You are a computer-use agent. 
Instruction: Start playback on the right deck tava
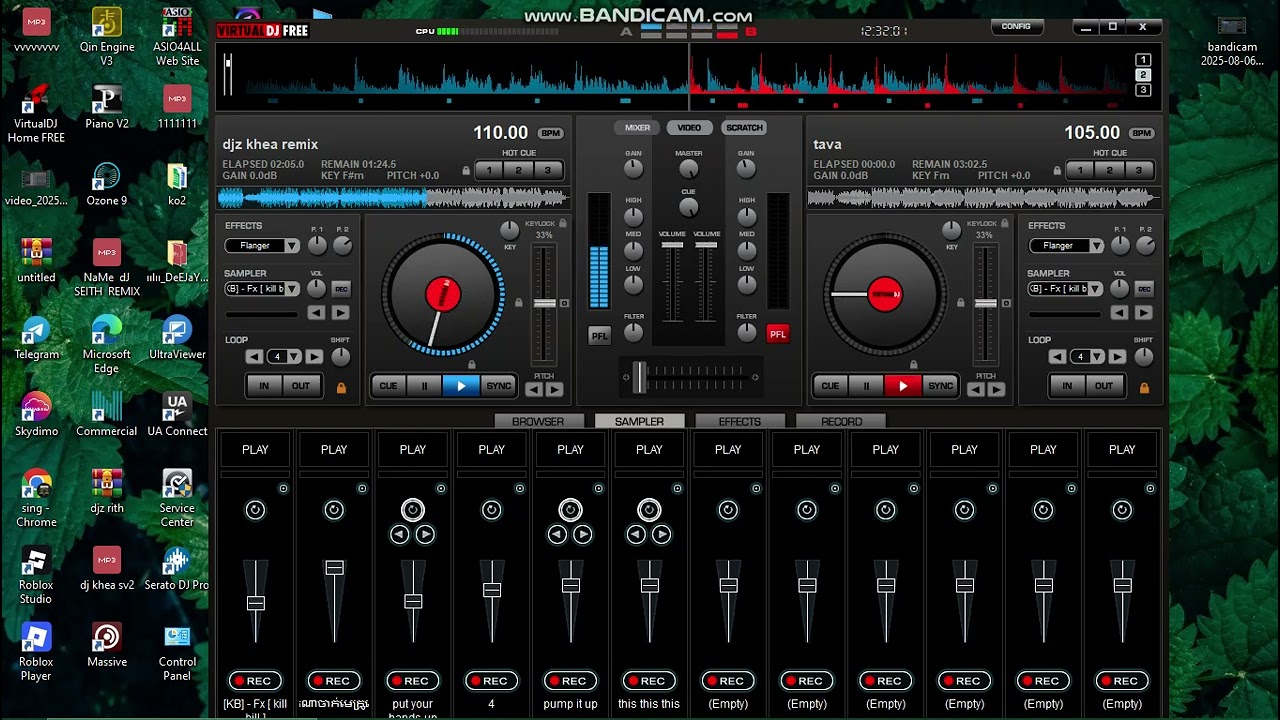pos(903,386)
